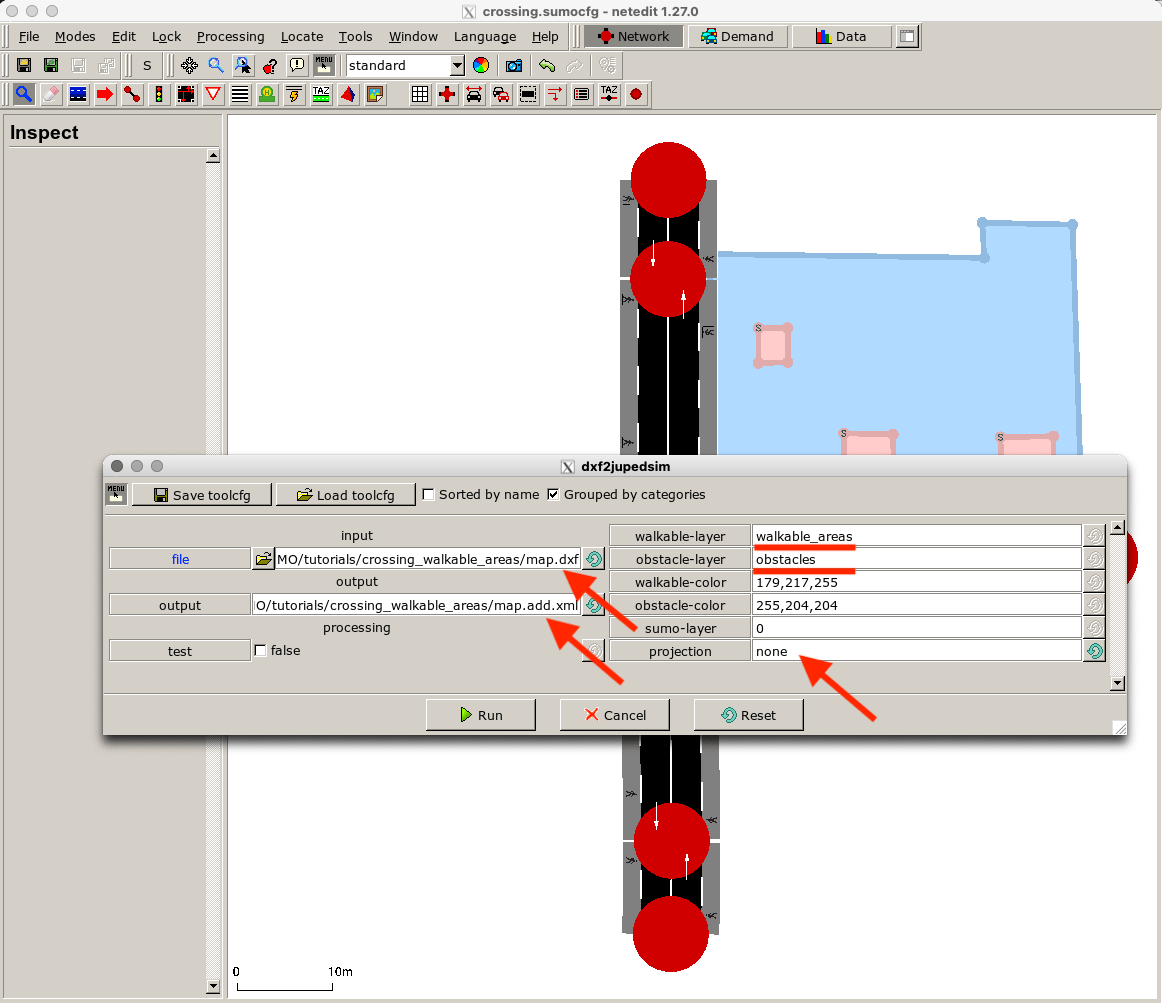Open the Processing menu
Screen dimensions: 1162x1004
[x=230, y=36]
